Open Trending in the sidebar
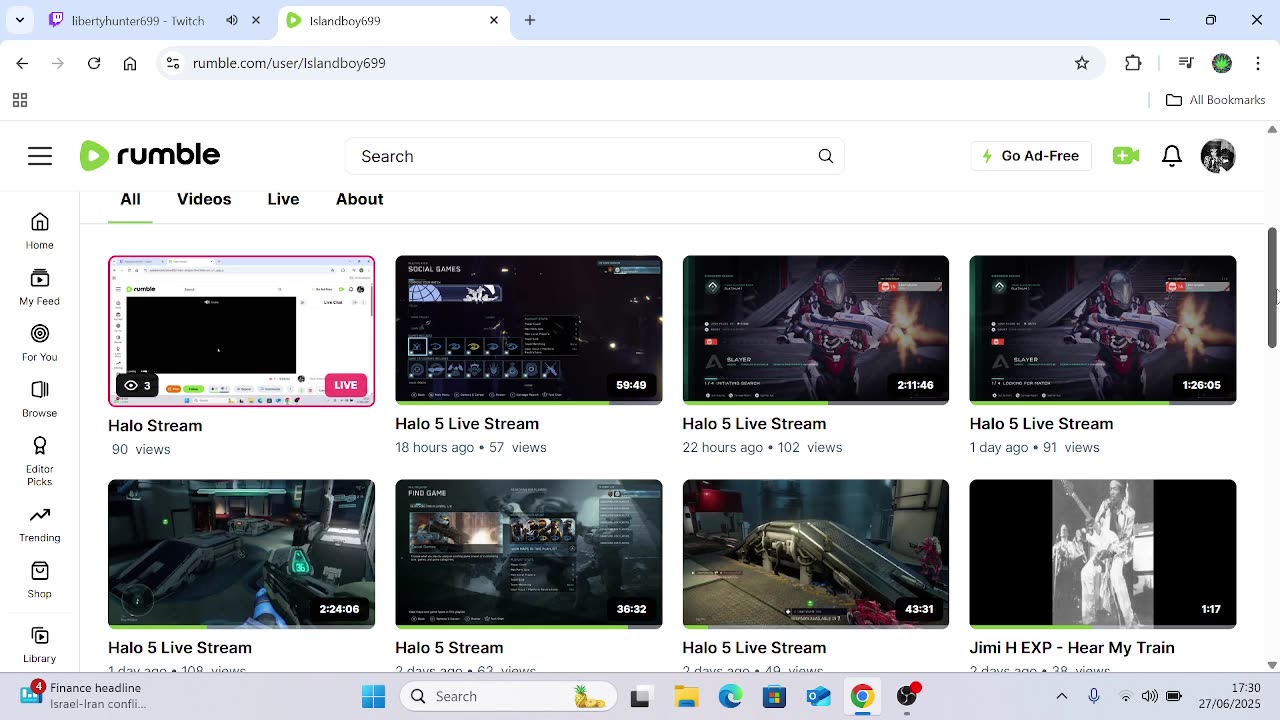Viewport: 1280px width, 720px height. click(40, 524)
